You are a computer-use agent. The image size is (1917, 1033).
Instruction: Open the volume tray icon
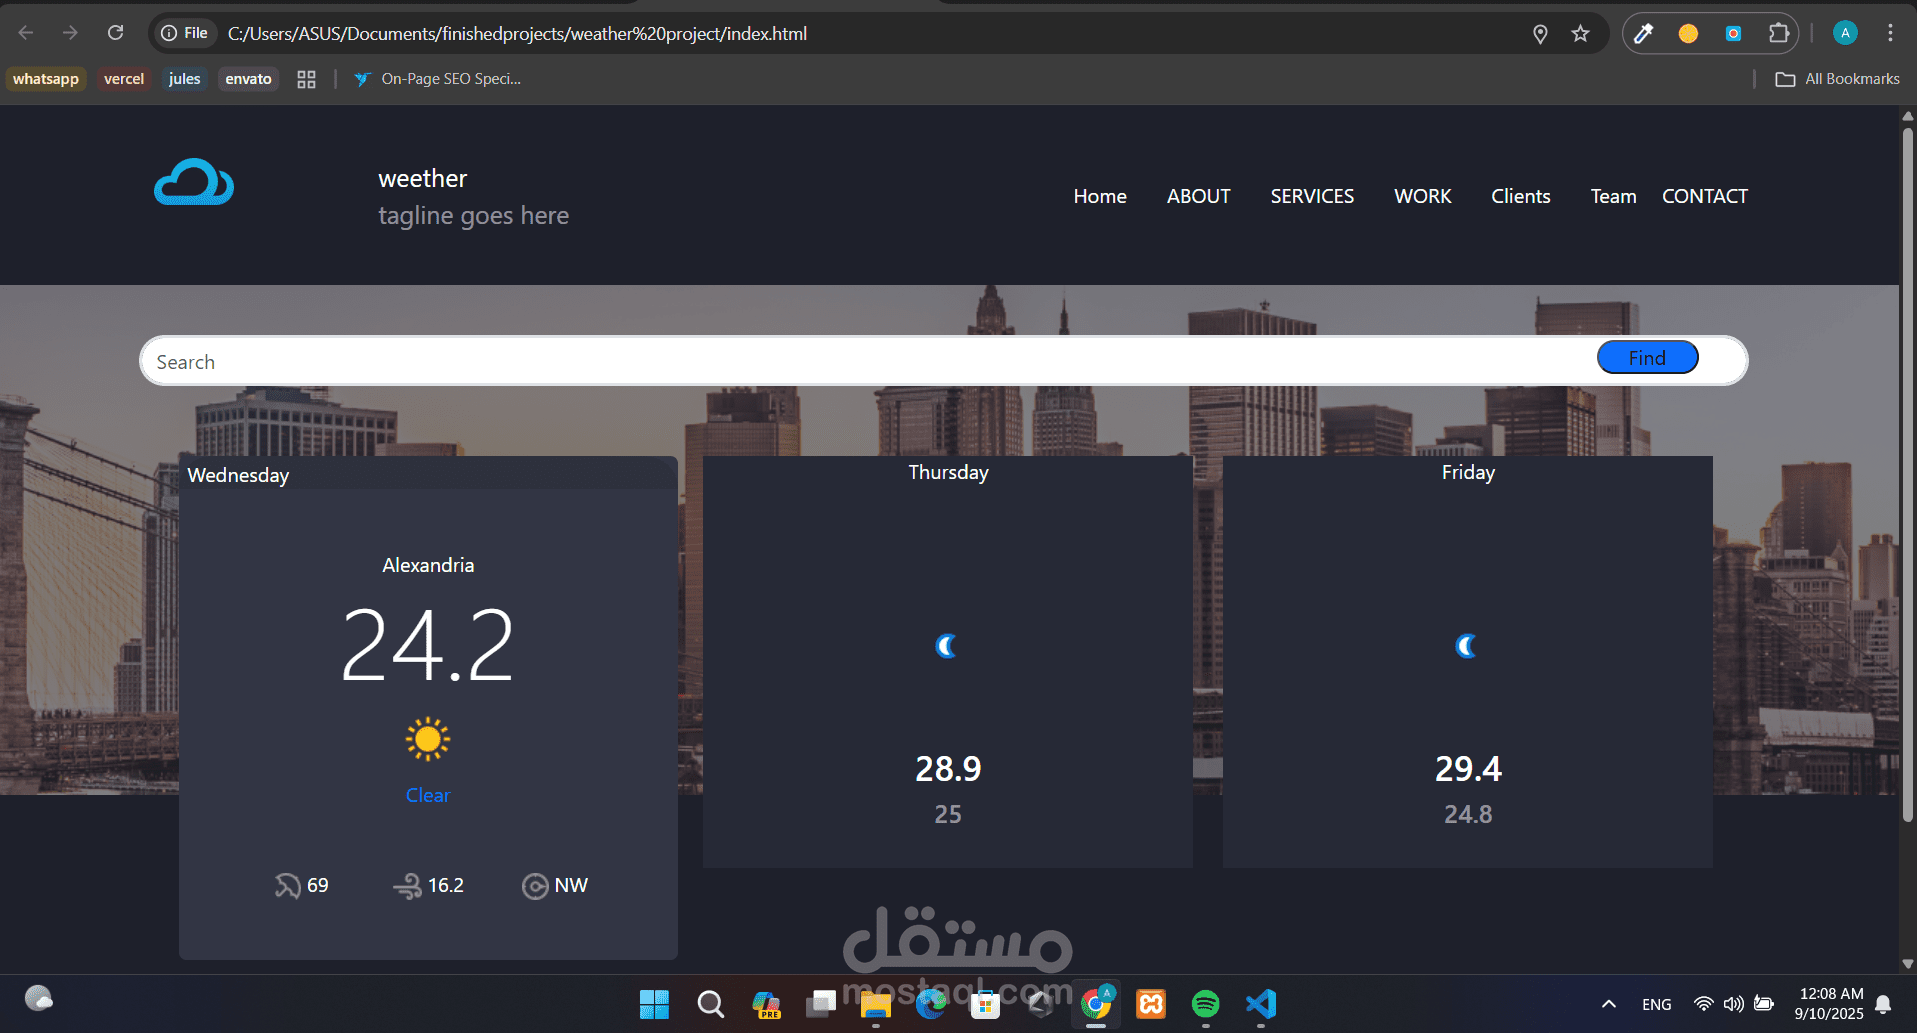pos(1733,1004)
